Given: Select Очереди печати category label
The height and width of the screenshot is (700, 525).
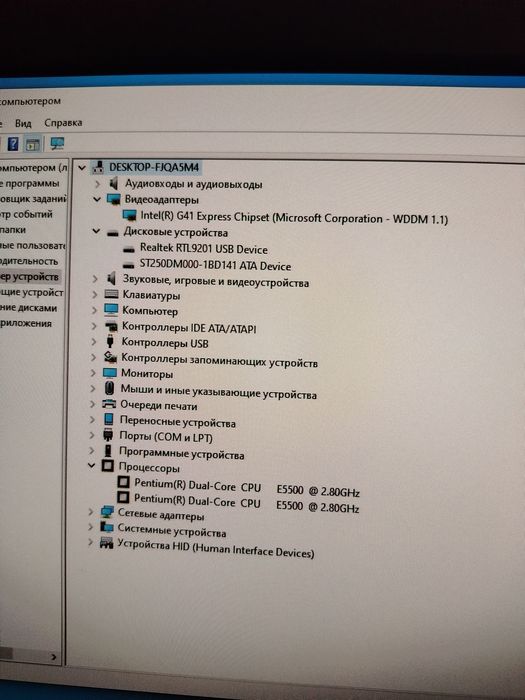Looking at the screenshot, I should tap(158, 405).
